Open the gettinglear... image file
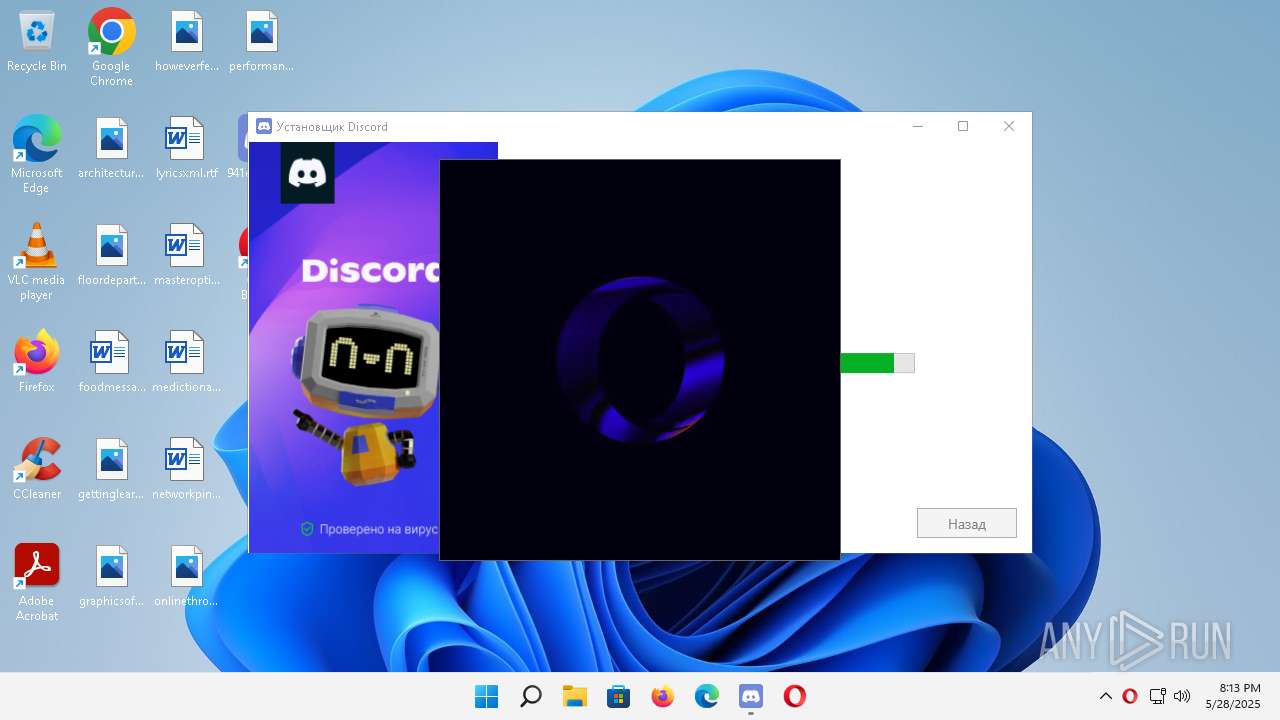 click(x=111, y=470)
